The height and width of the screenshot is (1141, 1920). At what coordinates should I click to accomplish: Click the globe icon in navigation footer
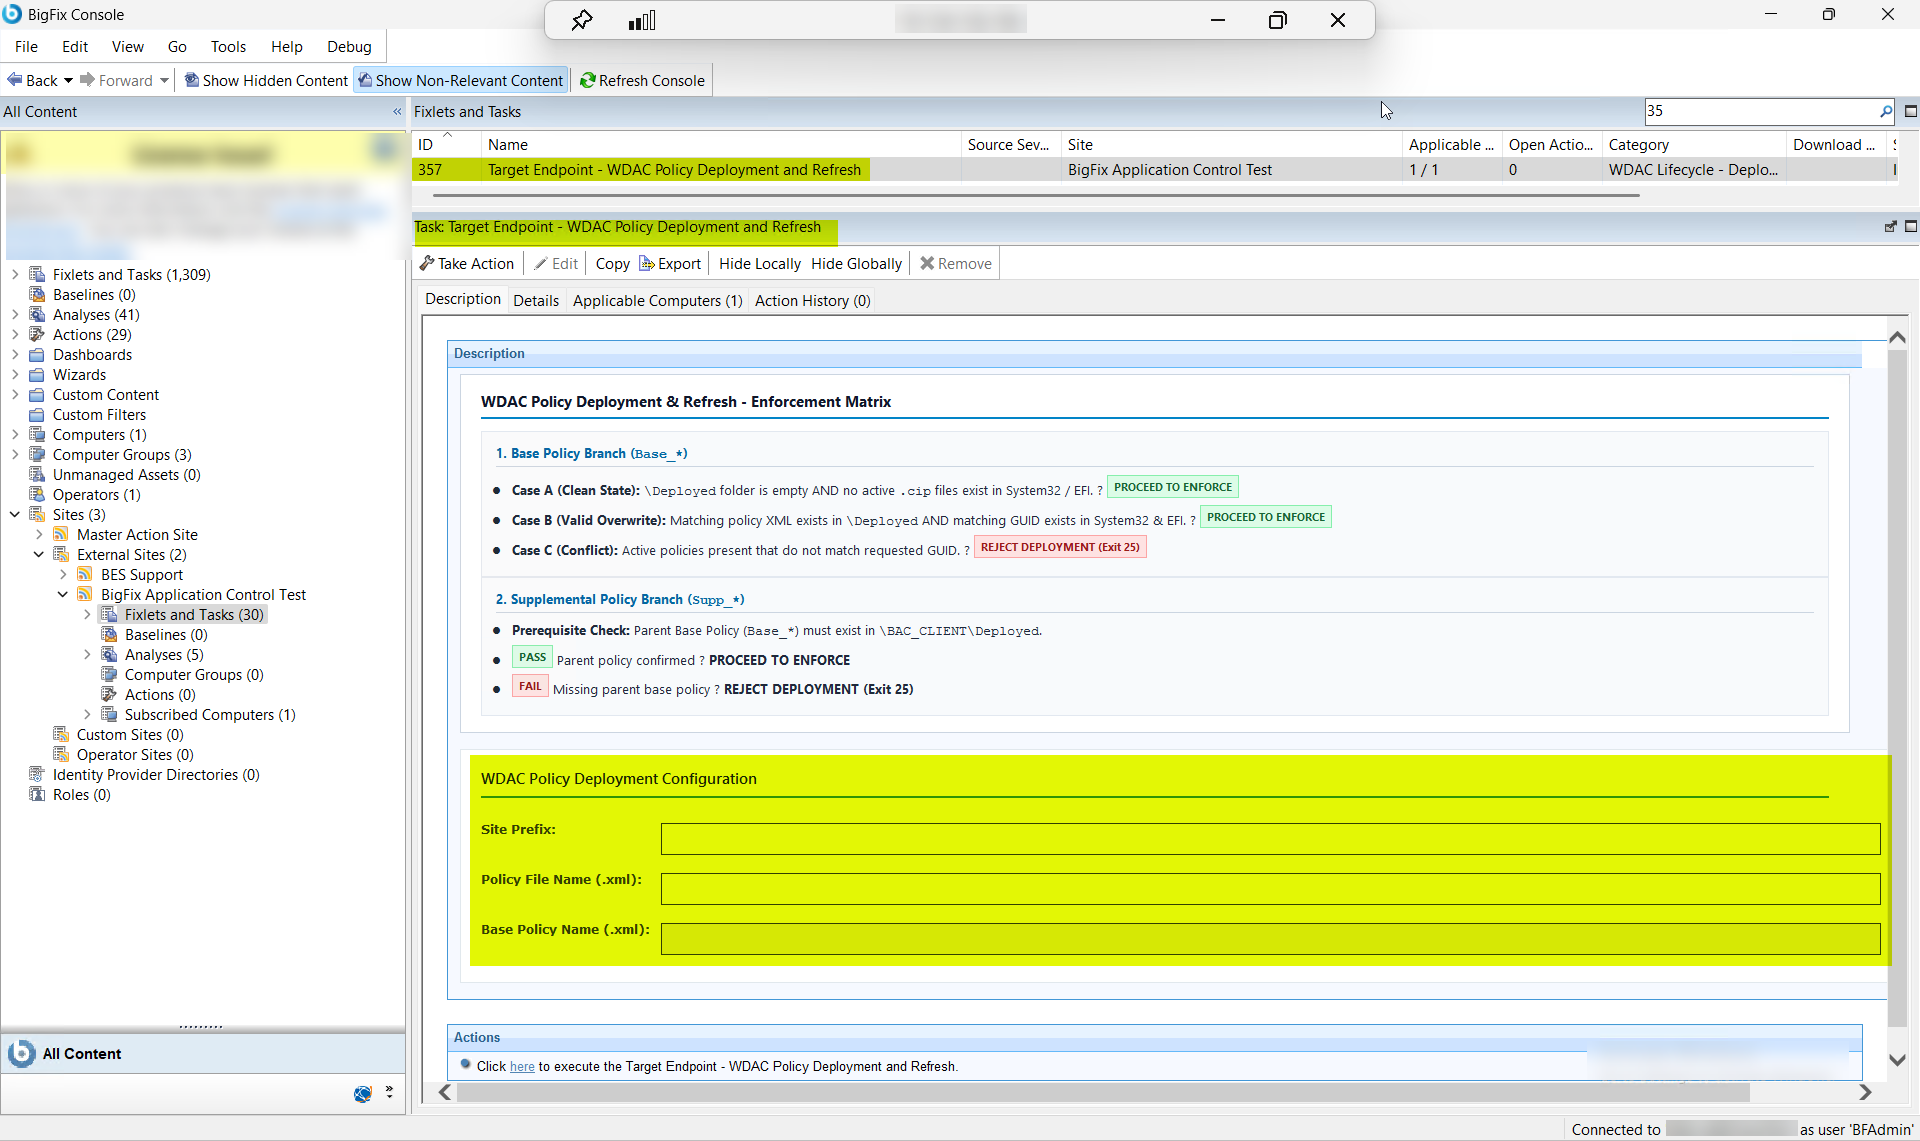click(x=363, y=1094)
